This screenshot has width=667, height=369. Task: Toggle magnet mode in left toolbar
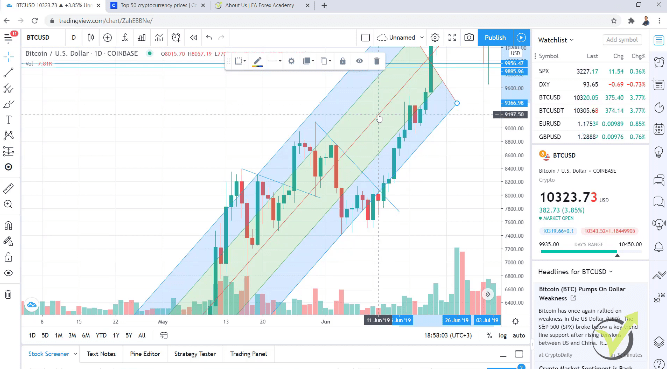[x=9, y=225]
